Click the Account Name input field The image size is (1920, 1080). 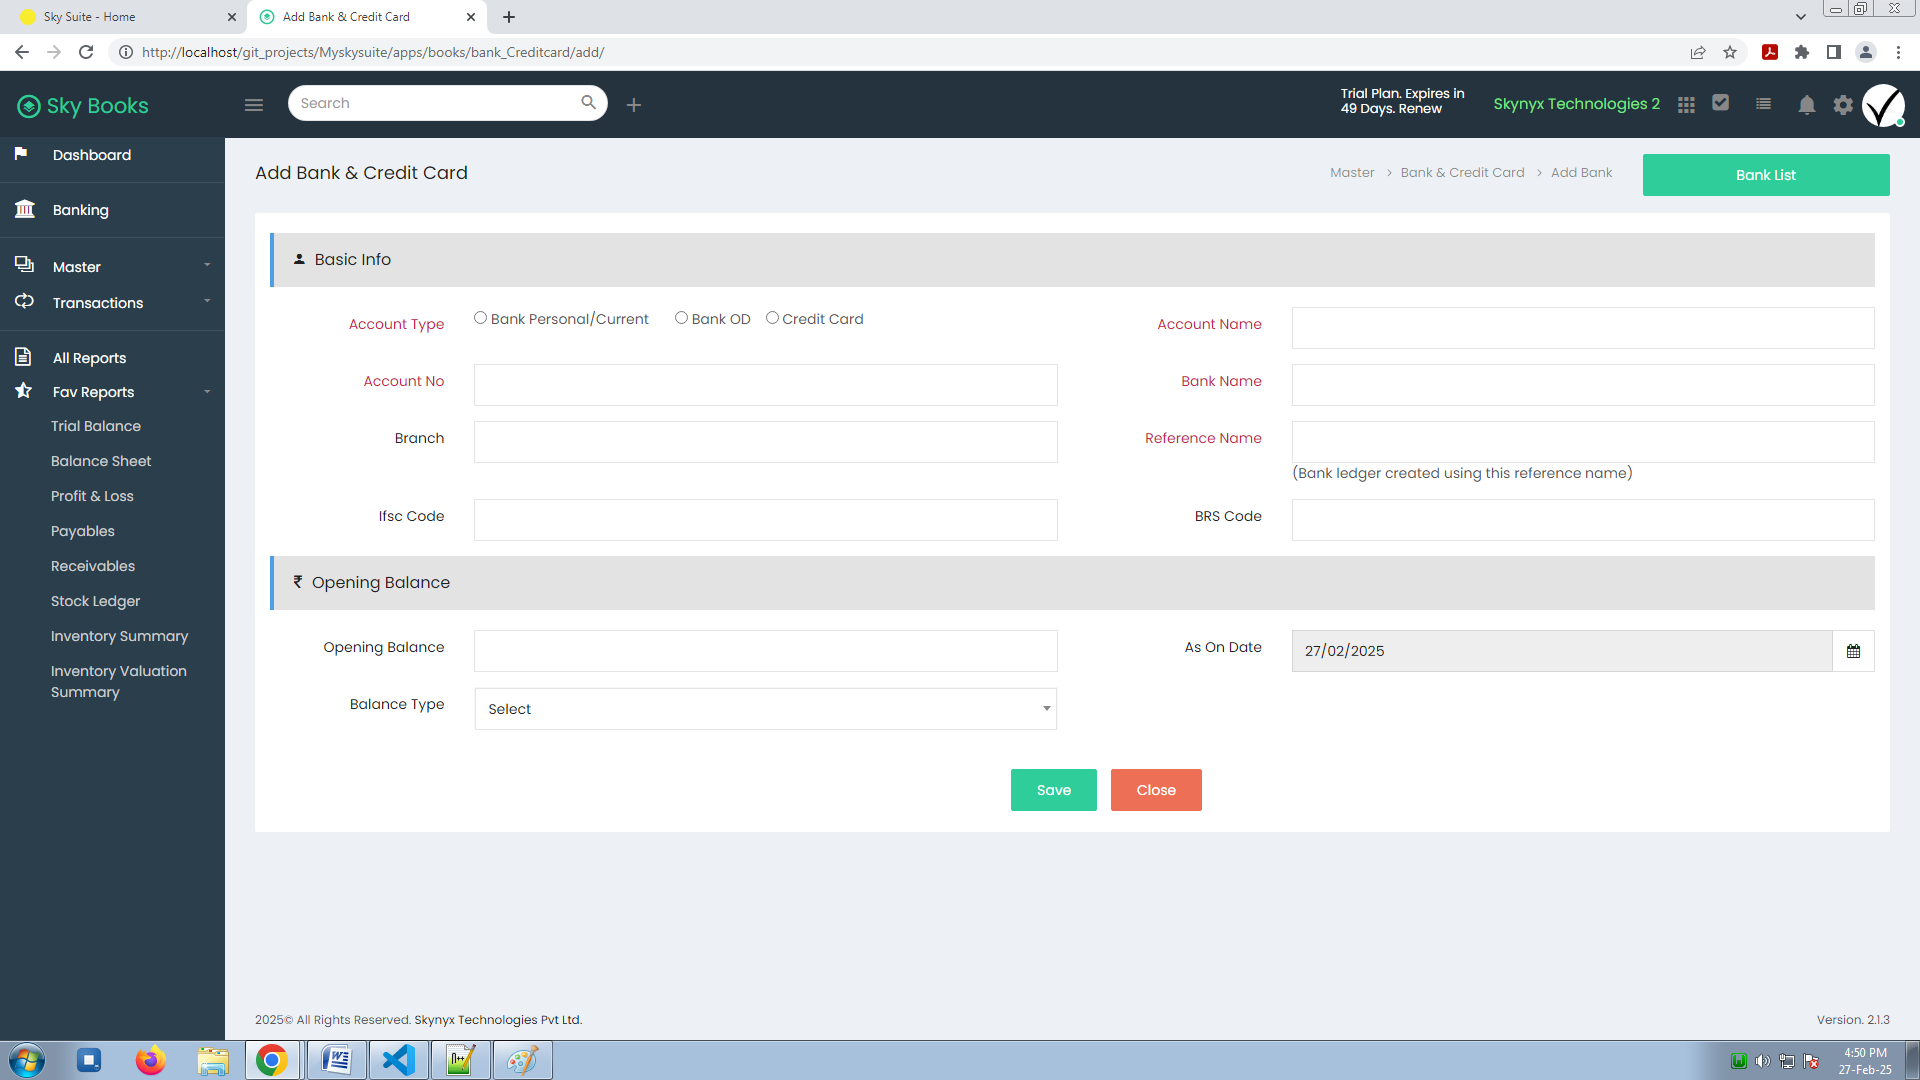pyautogui.click(x=1583, y=328)
